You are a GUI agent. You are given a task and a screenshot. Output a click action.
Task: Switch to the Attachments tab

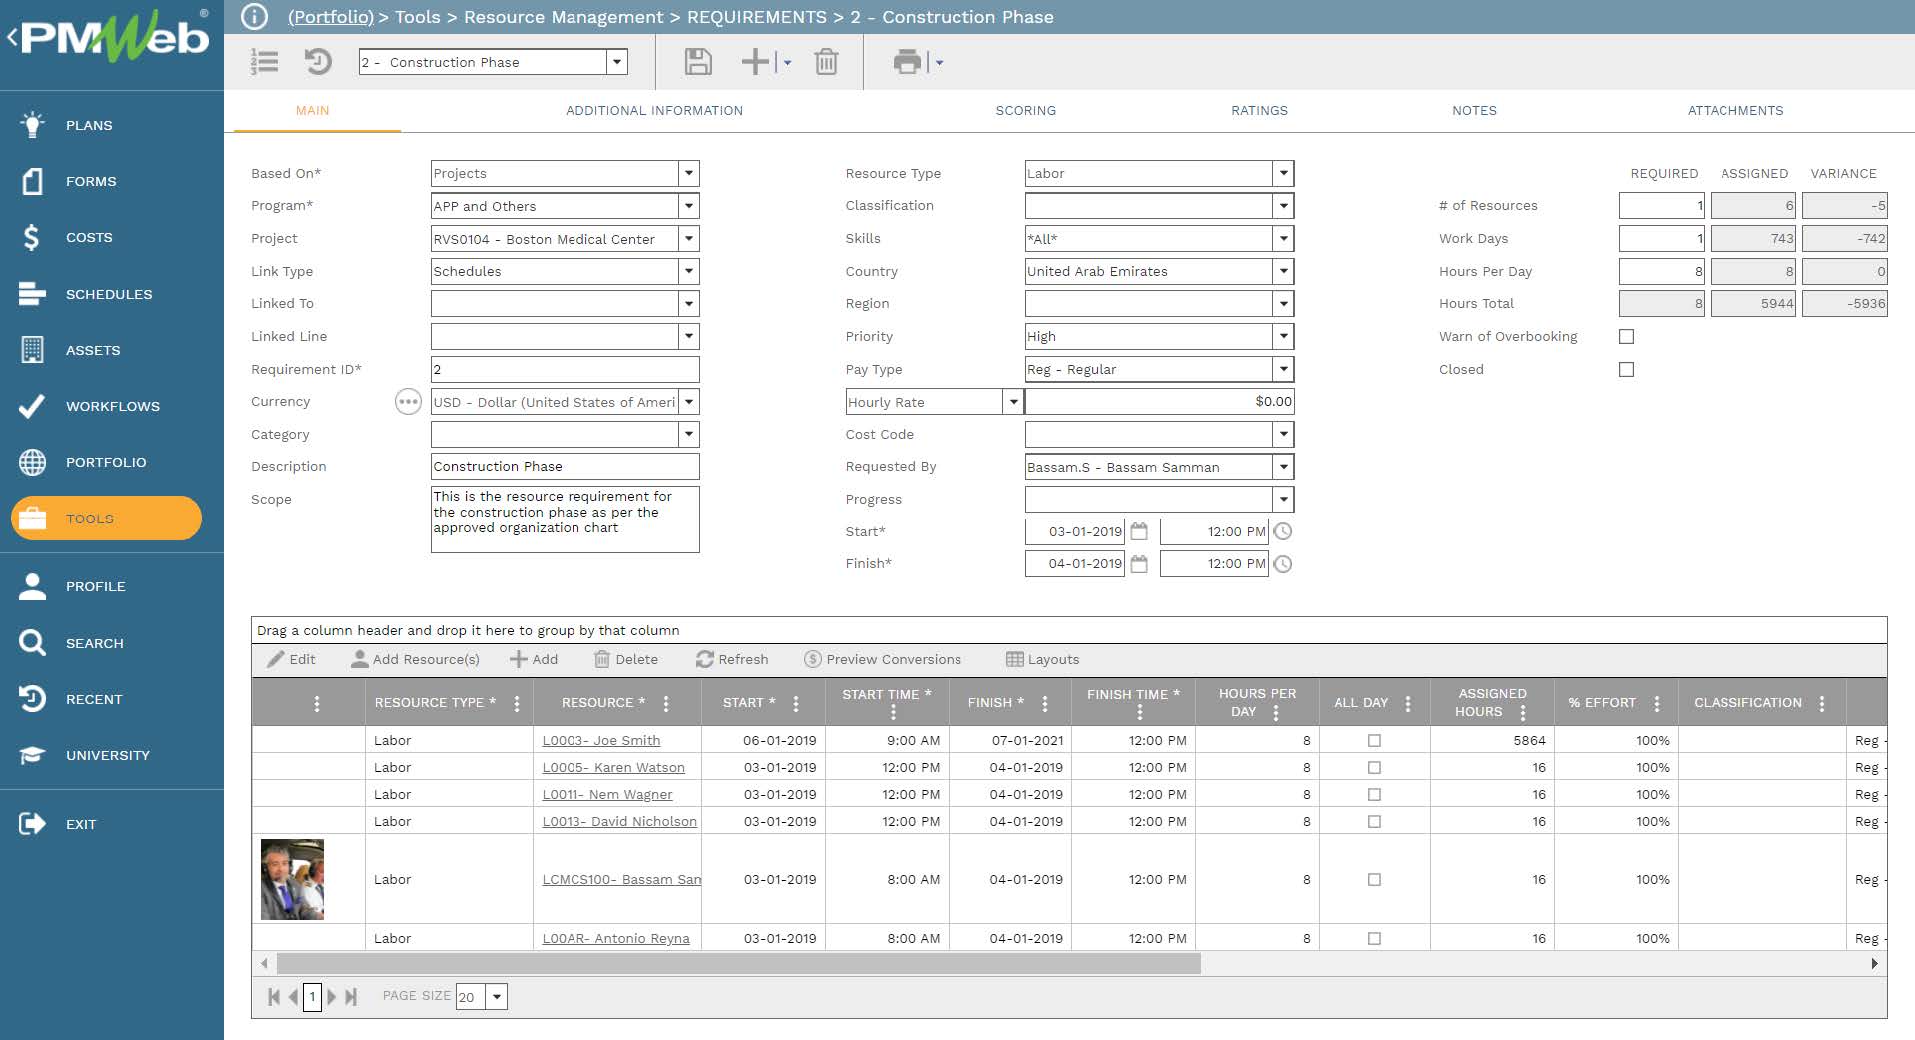pos(1735,111)
